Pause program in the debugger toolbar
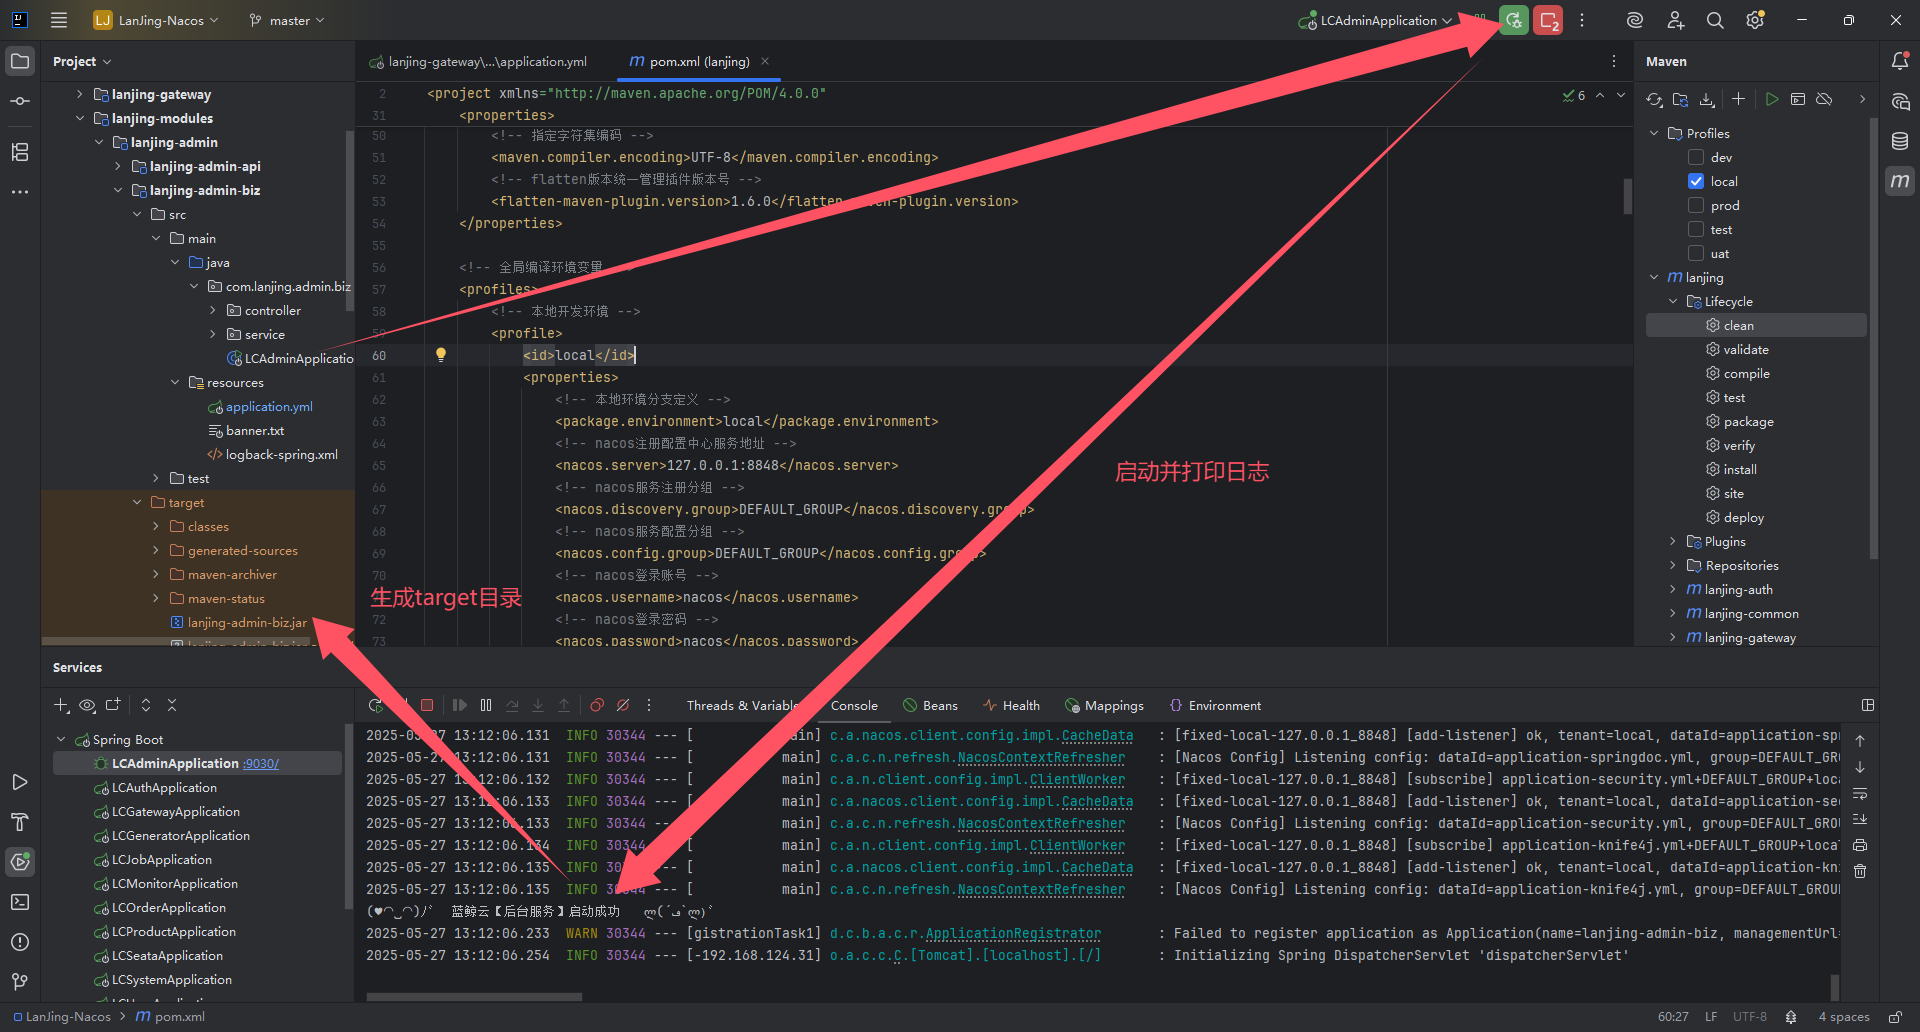 click(x=486, y=705)
